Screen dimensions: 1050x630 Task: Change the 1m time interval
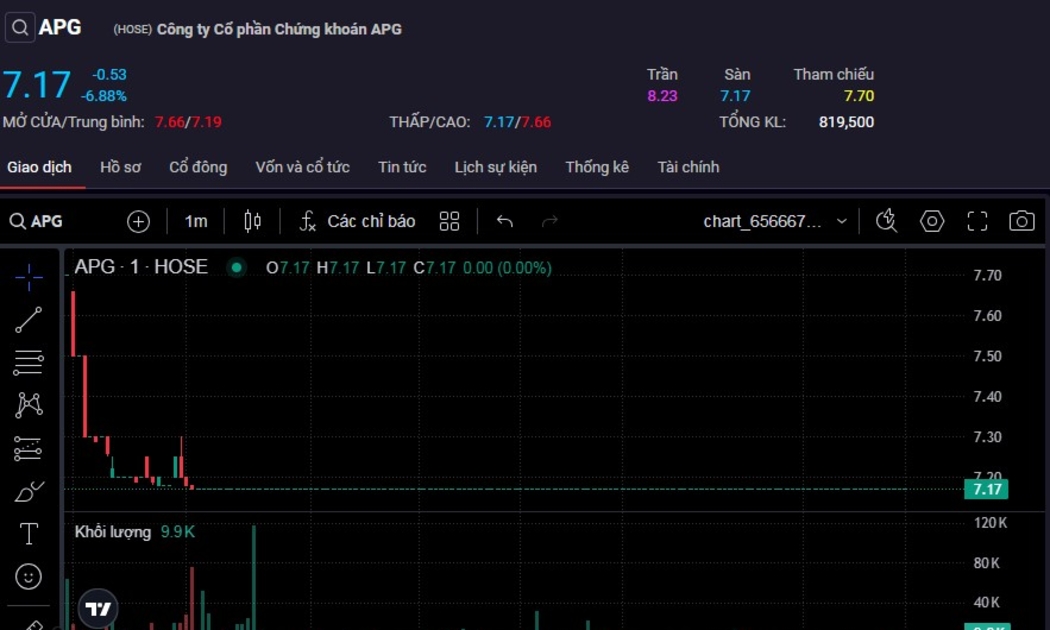point(196,221)
